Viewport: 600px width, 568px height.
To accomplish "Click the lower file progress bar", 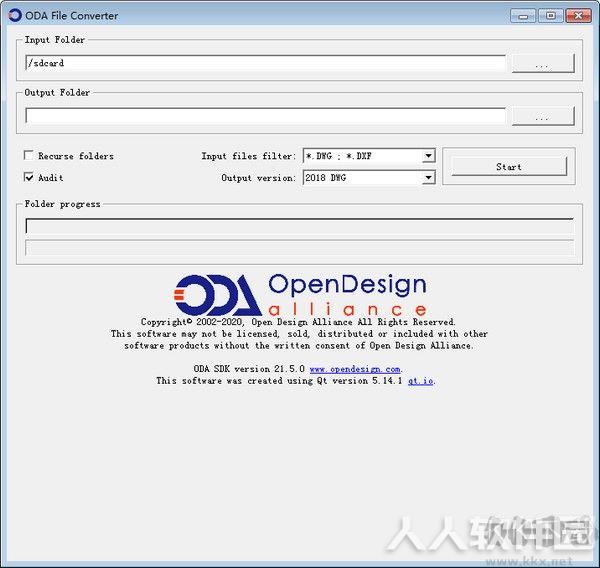I will pyautogui.click(x=300, y=248).
